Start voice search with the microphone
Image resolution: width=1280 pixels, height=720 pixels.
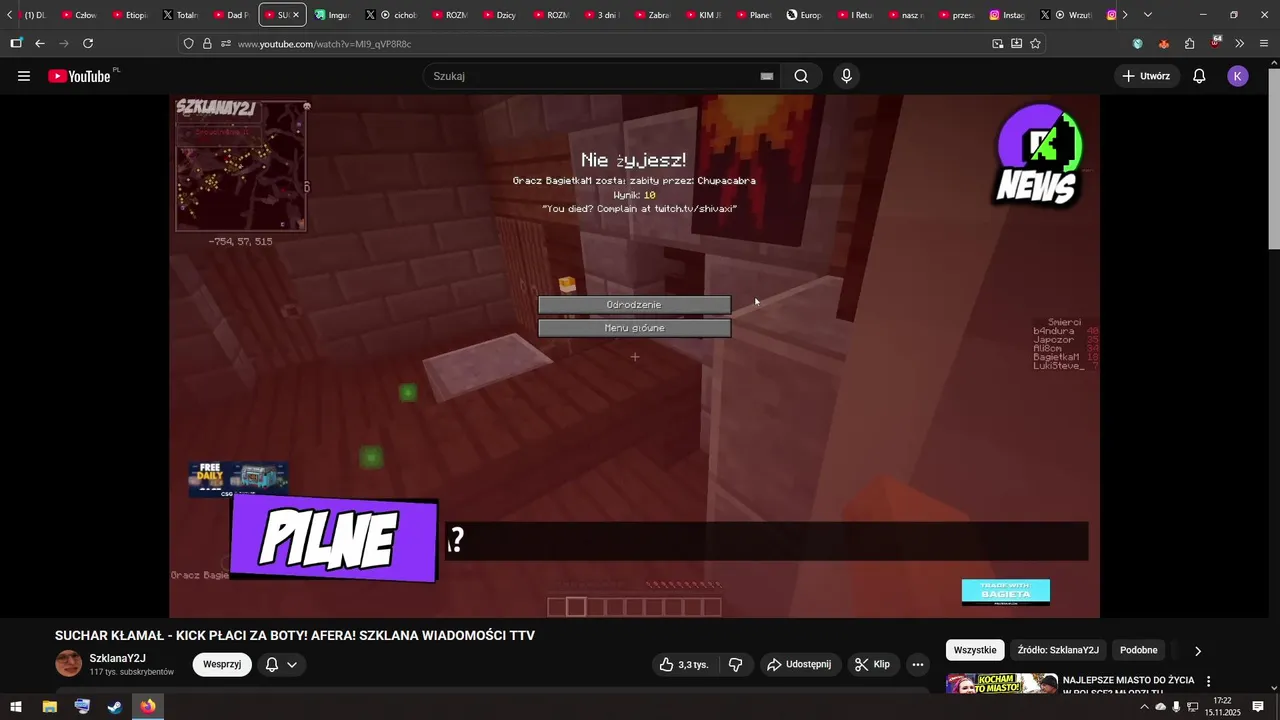(x=847, y=76)
